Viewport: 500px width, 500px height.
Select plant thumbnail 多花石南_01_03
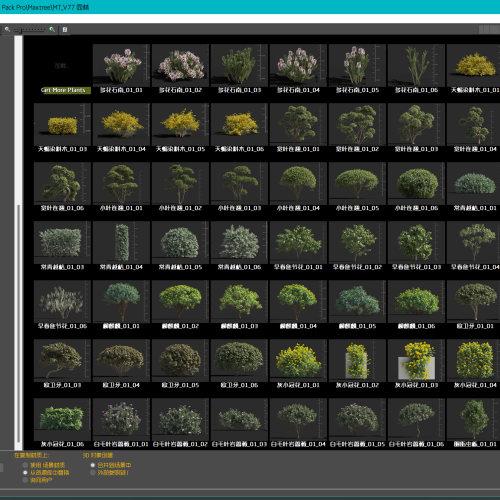click(x=239, y=65)
